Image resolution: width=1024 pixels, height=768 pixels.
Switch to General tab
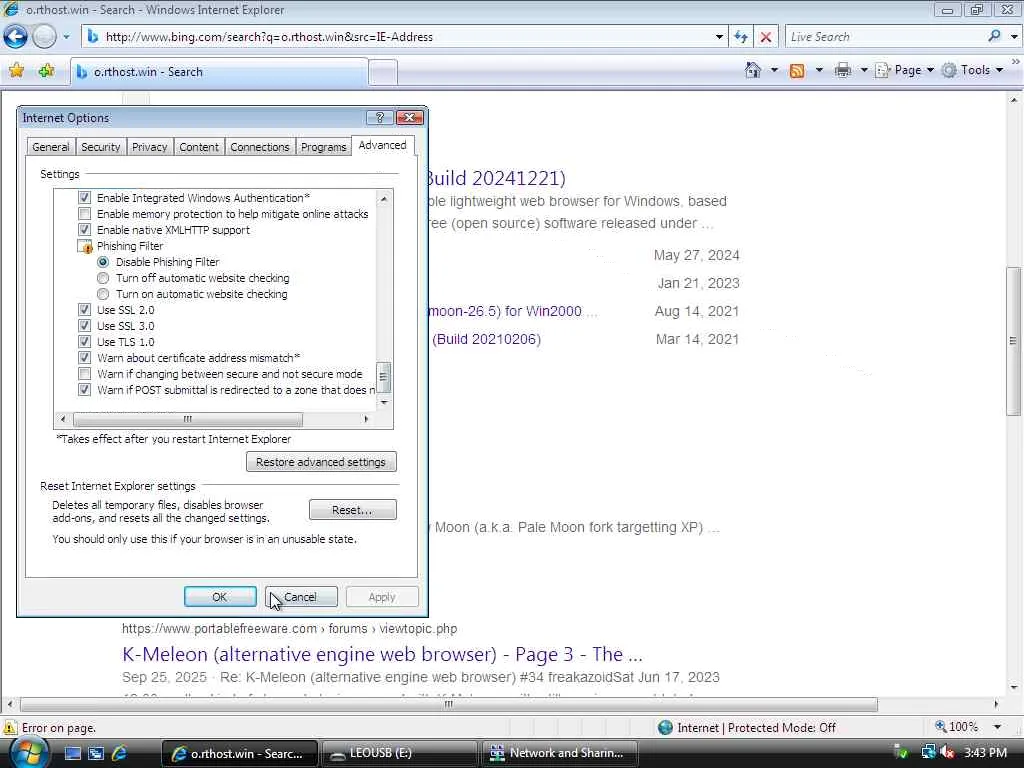pos(51,147)
